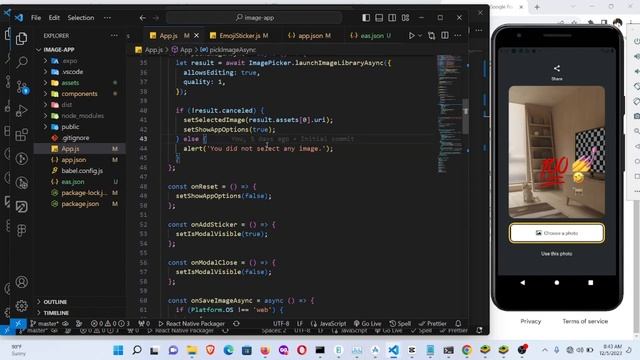Screen dimensions: 640x360
Task: Open Google Chrome from the taskbar
Action: point(467,350)
